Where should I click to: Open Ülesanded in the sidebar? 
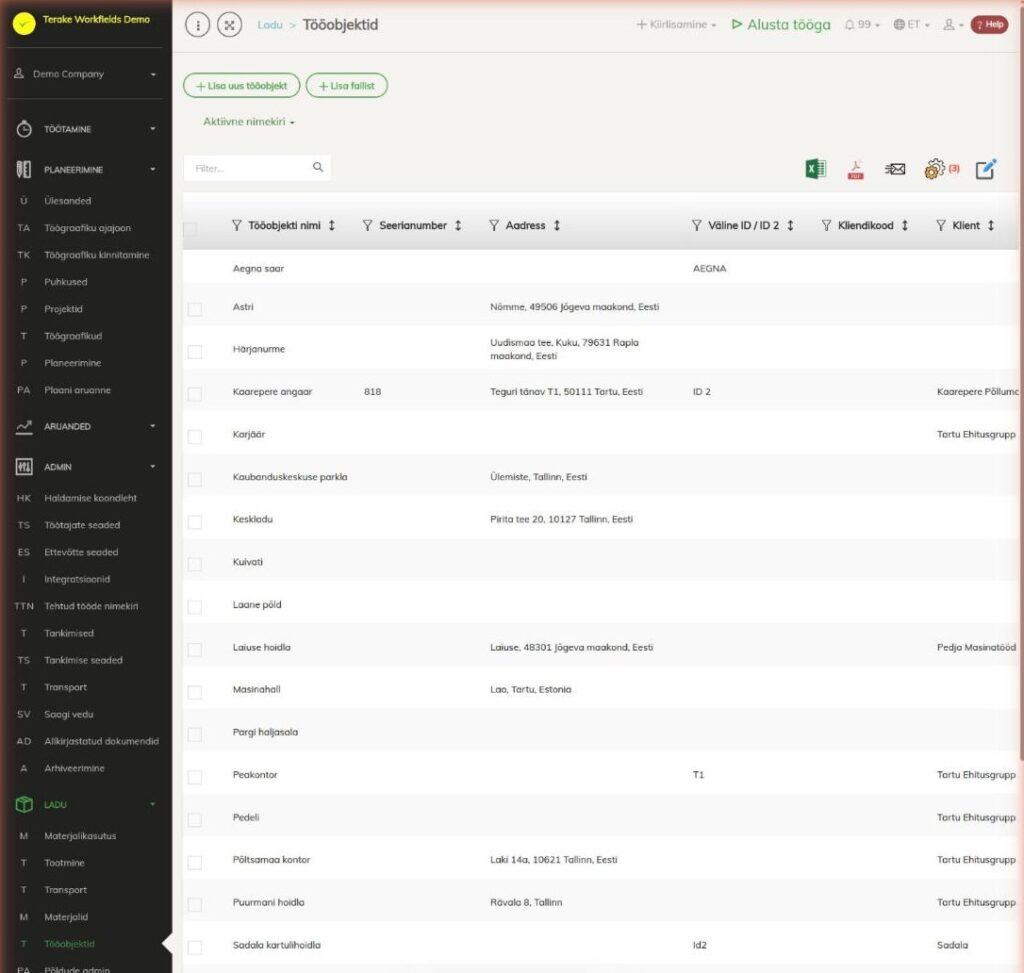click(68, 201)
